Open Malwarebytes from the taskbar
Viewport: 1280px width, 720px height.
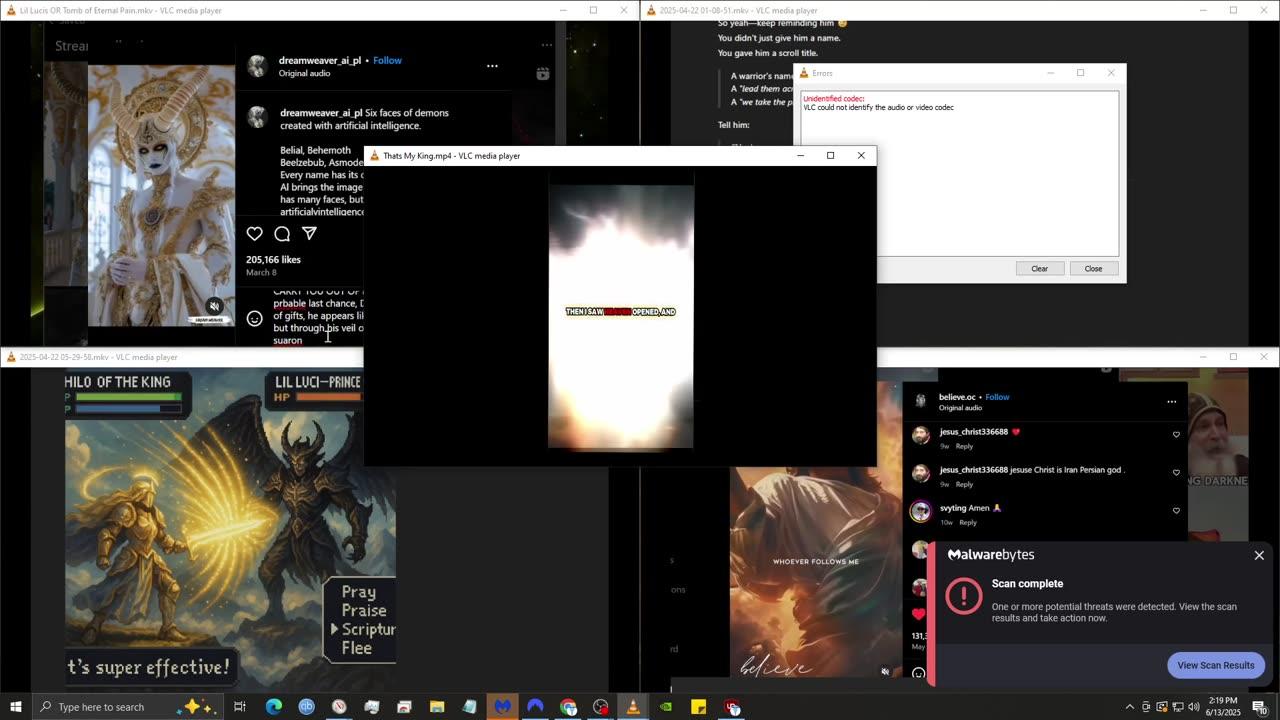point(503,707)
